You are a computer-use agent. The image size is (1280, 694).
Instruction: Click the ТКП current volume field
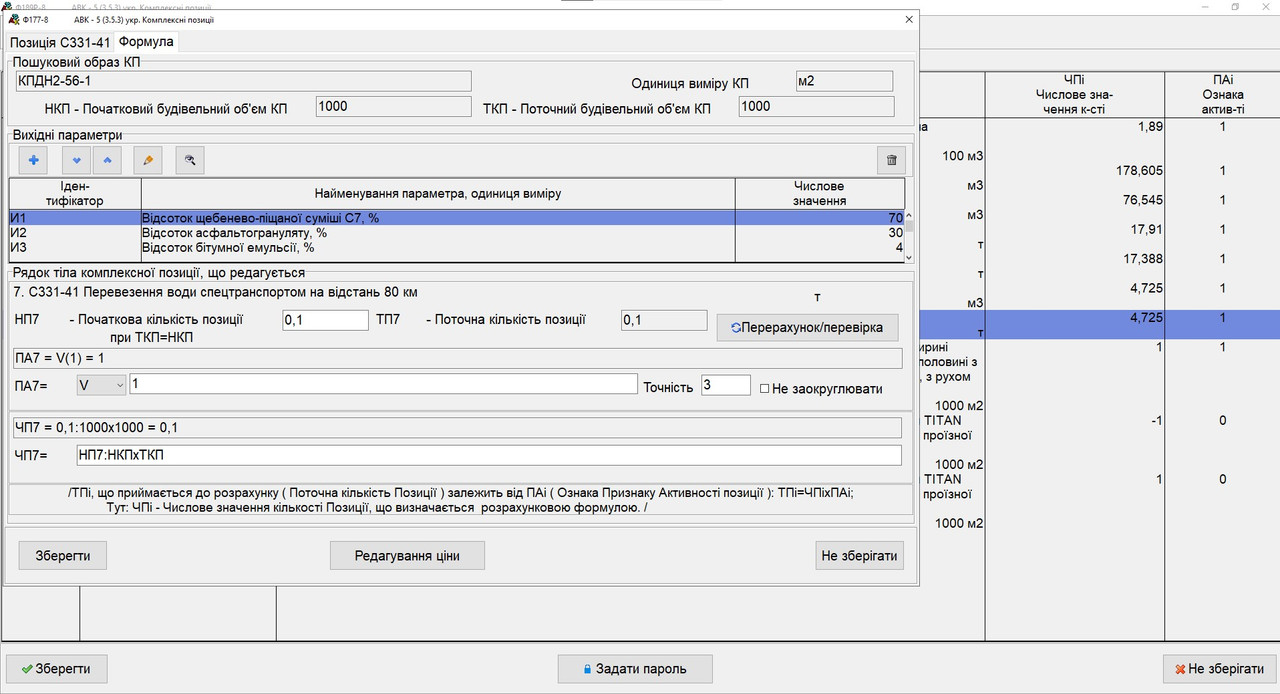[x=816, y=106]
